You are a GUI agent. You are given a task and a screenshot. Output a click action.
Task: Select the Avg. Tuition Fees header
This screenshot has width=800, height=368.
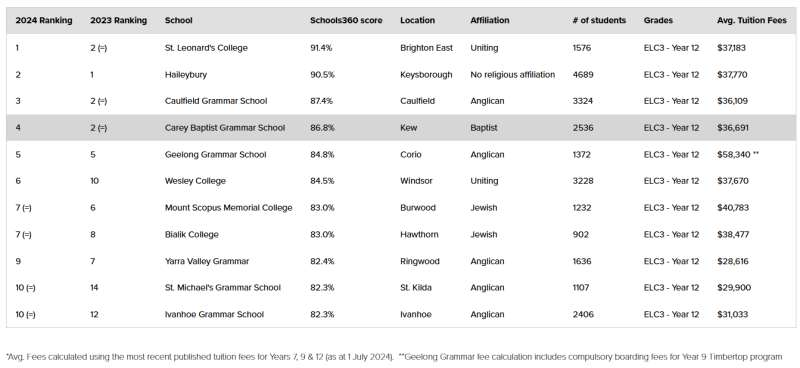click(x=752, y=21)
